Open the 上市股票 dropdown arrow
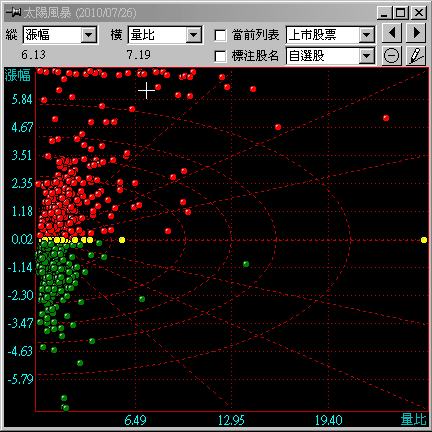Screen dimensions: 432x432 click(366, 35)
